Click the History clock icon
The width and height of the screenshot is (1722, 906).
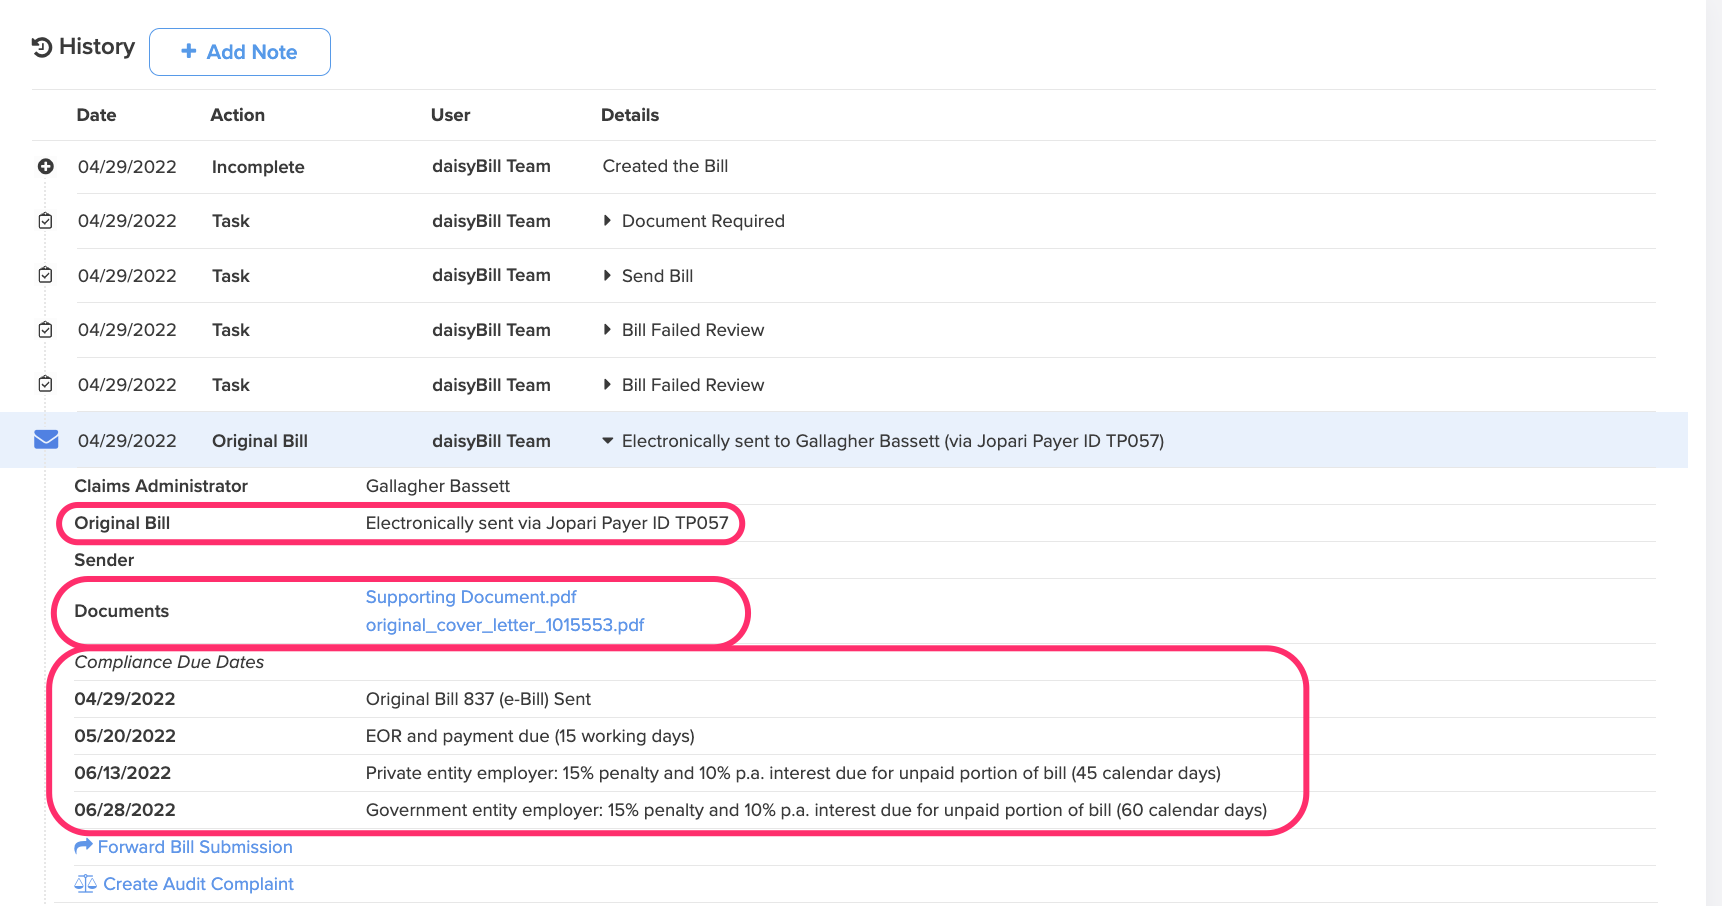[42, 47]
